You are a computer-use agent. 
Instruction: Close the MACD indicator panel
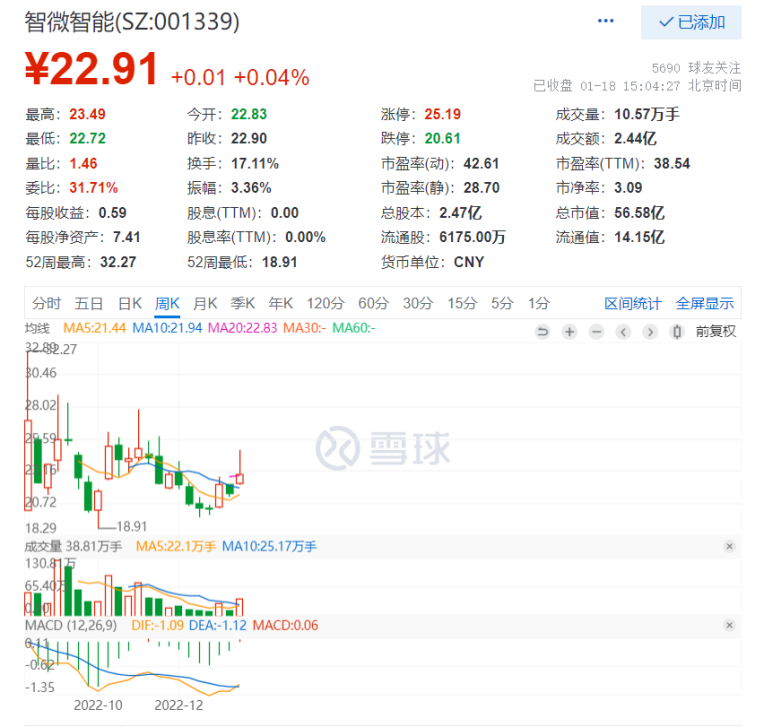coord(729,625)
